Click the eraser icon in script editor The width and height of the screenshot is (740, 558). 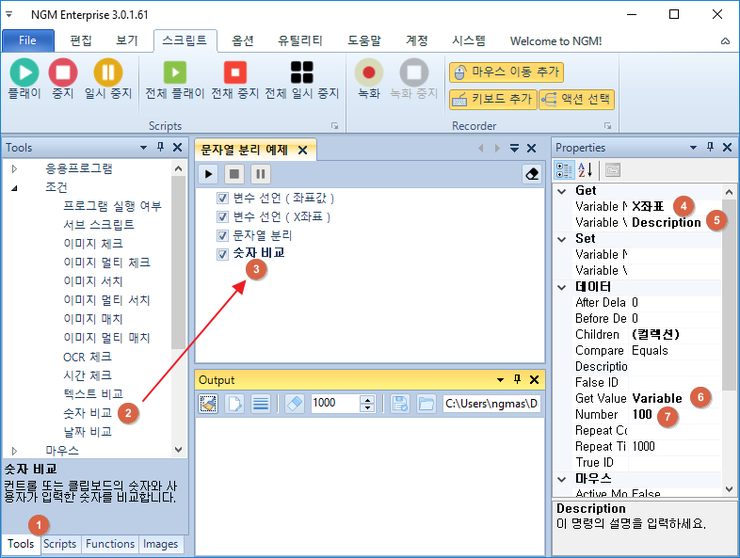click(x=532, y=174)
